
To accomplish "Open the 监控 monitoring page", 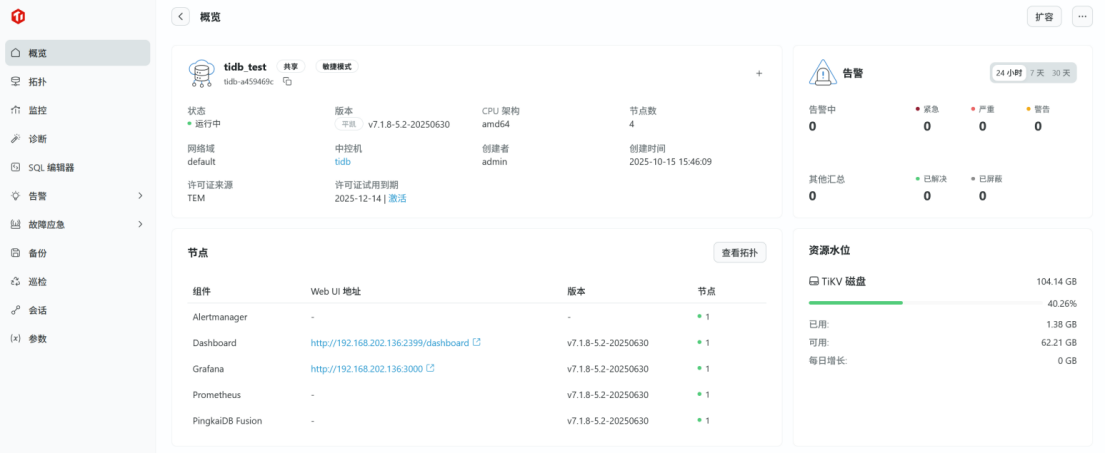I will (x=37, y=110).
